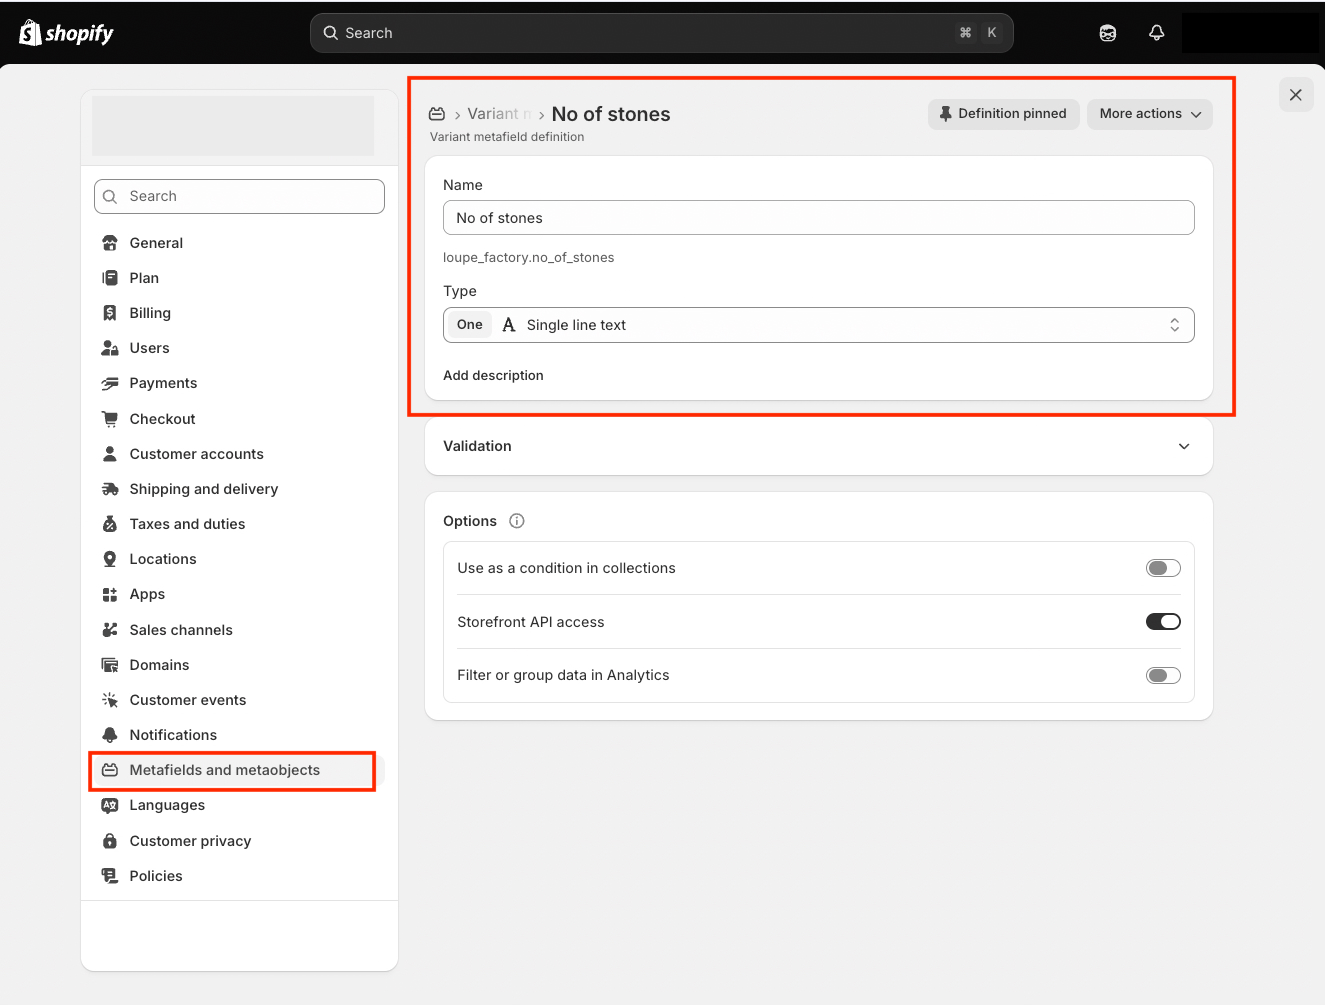Open the Type selector dropdown
This screenshot has width=1325, height=1005.
(x=818, y=325)
